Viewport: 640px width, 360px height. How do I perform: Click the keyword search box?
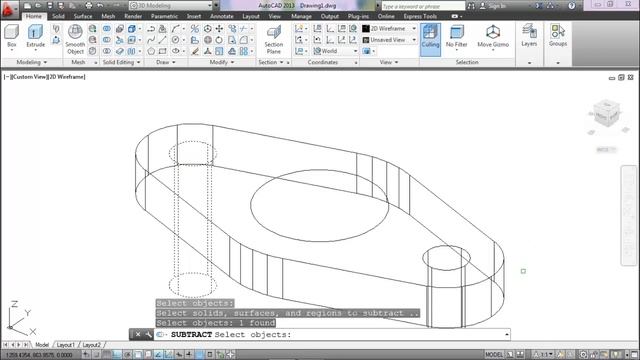pos(423,6)
